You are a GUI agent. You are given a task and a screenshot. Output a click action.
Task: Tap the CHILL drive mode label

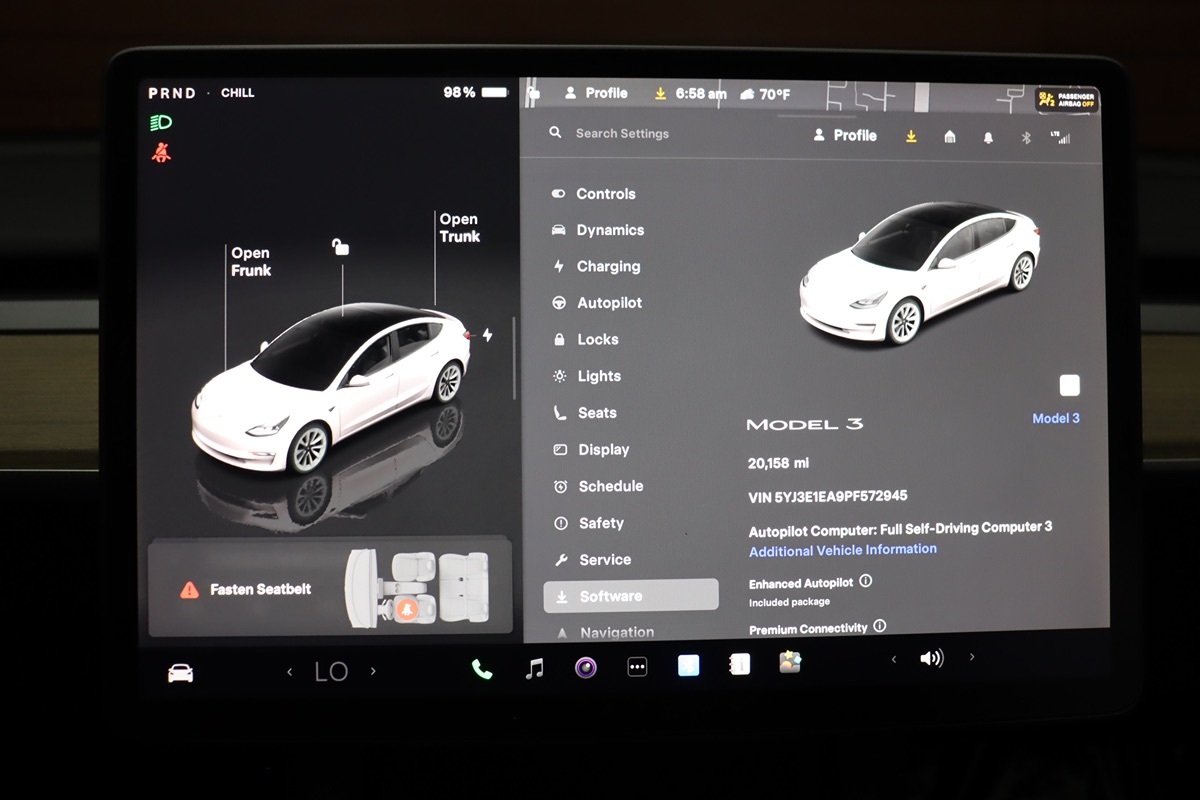(x=238, y=93)
